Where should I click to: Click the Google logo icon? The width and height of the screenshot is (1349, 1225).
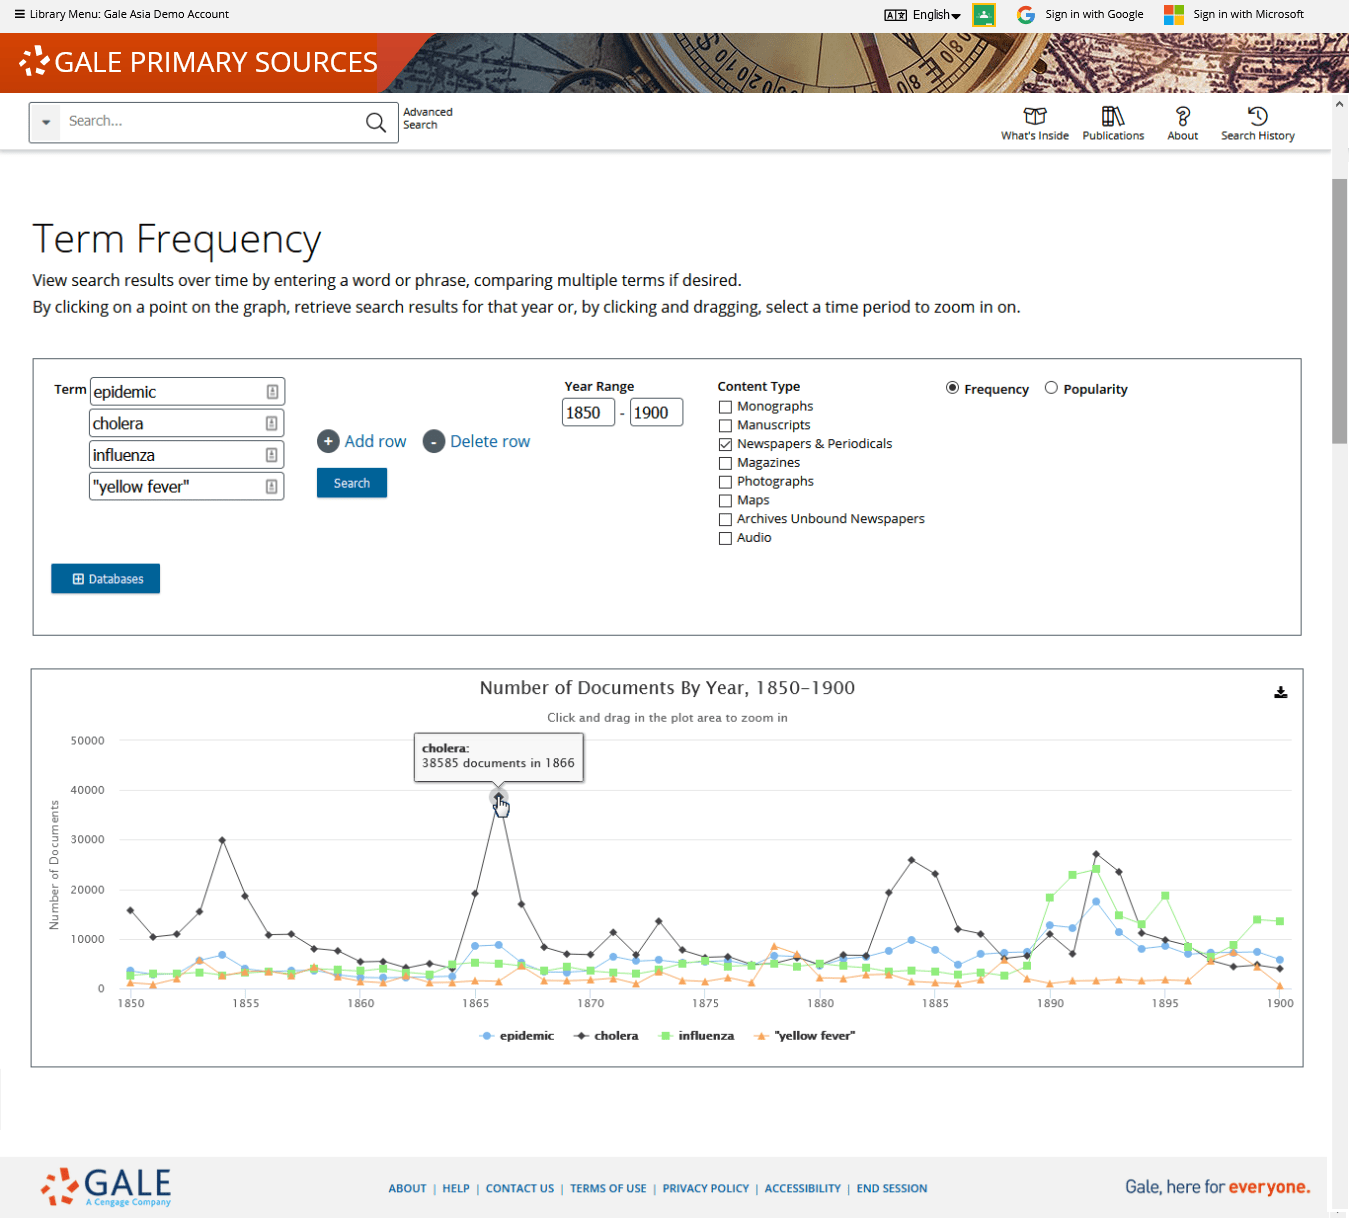tap(1026, 14)
